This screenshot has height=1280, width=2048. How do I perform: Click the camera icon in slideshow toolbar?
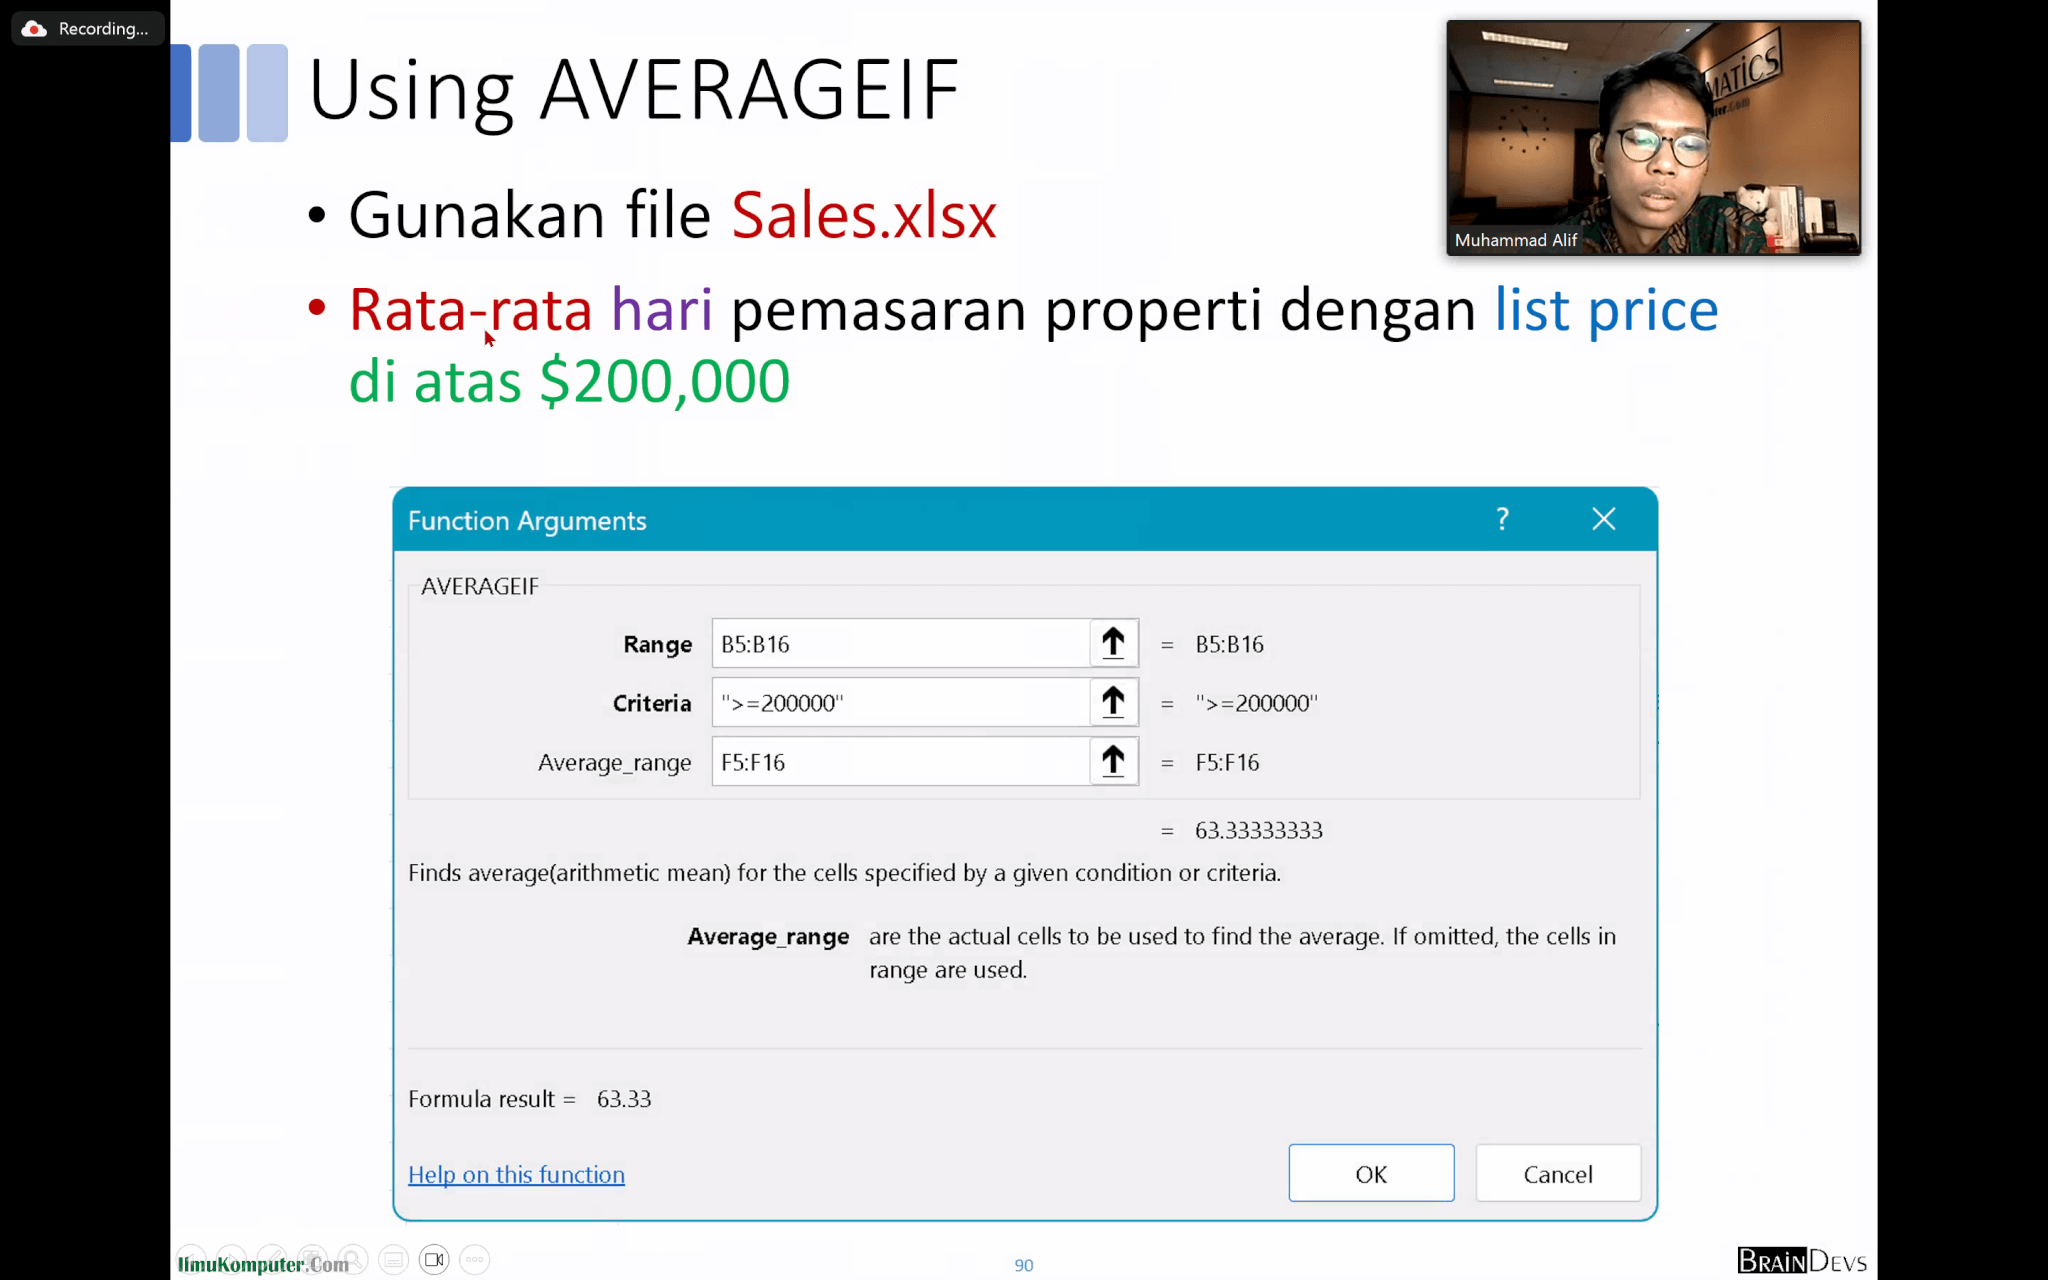click(434, 1259)
